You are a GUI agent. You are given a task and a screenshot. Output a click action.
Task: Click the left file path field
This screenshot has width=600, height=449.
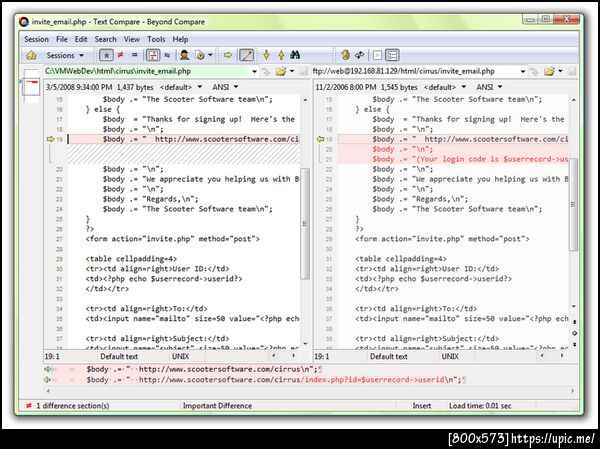(146, 71)
